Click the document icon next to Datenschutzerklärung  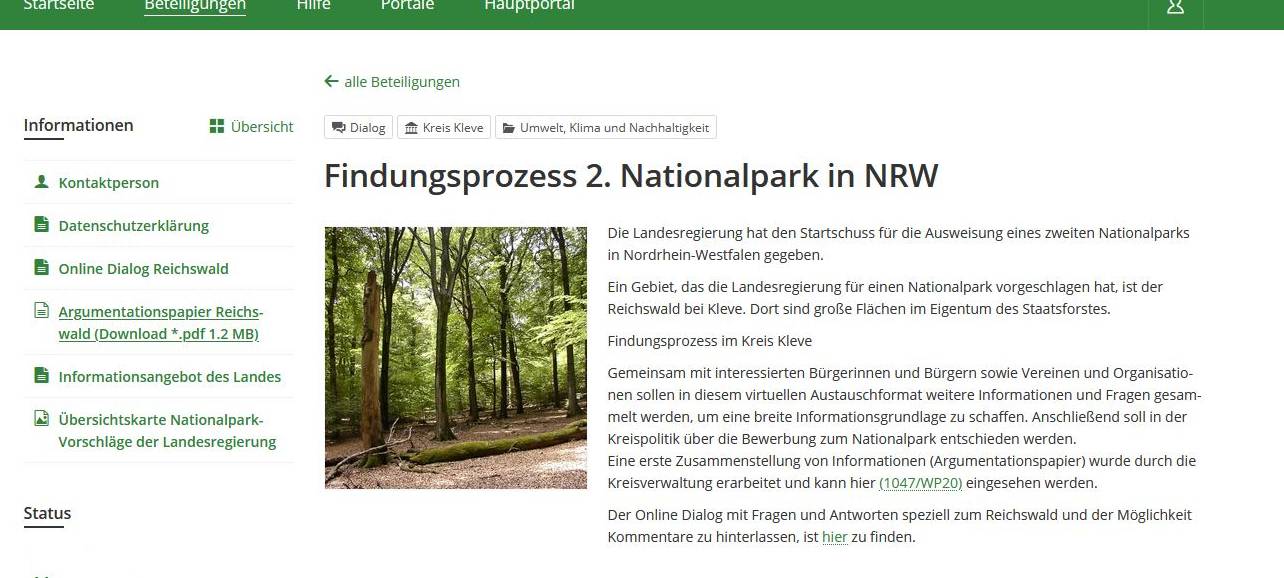pyautogui.click(x=40, y=225)
